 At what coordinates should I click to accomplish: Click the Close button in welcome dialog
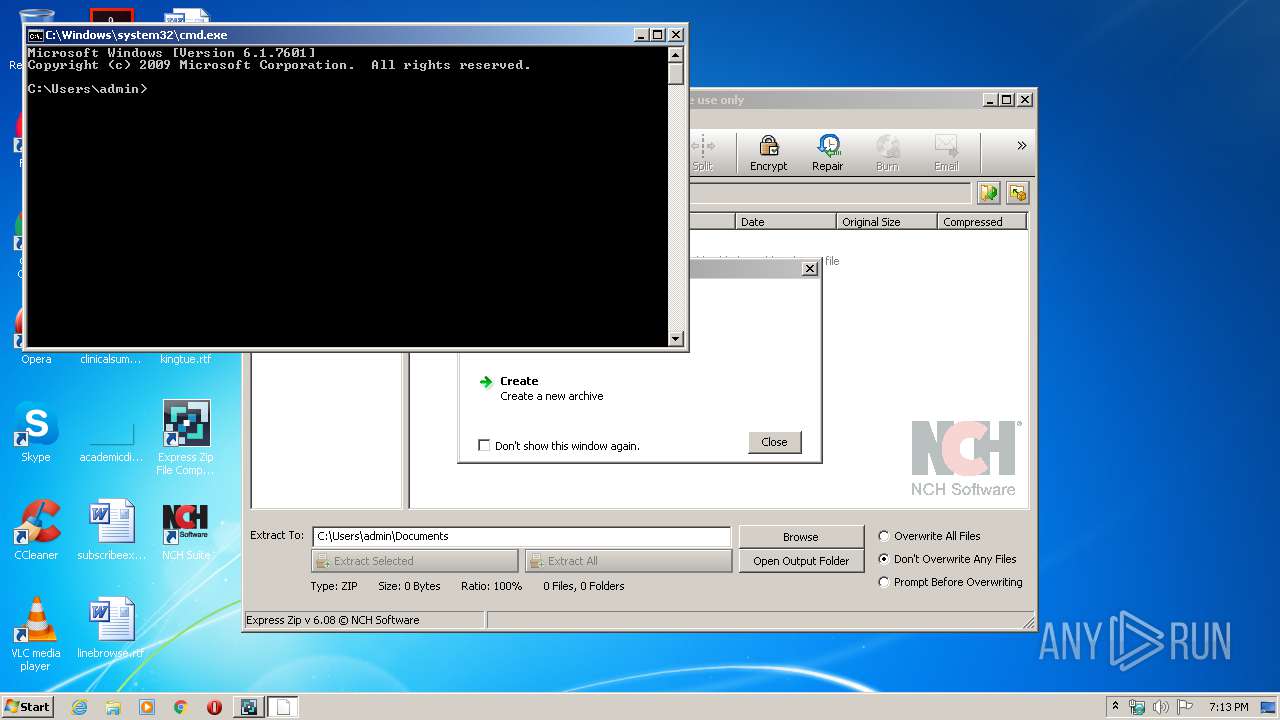pos(774,442)
